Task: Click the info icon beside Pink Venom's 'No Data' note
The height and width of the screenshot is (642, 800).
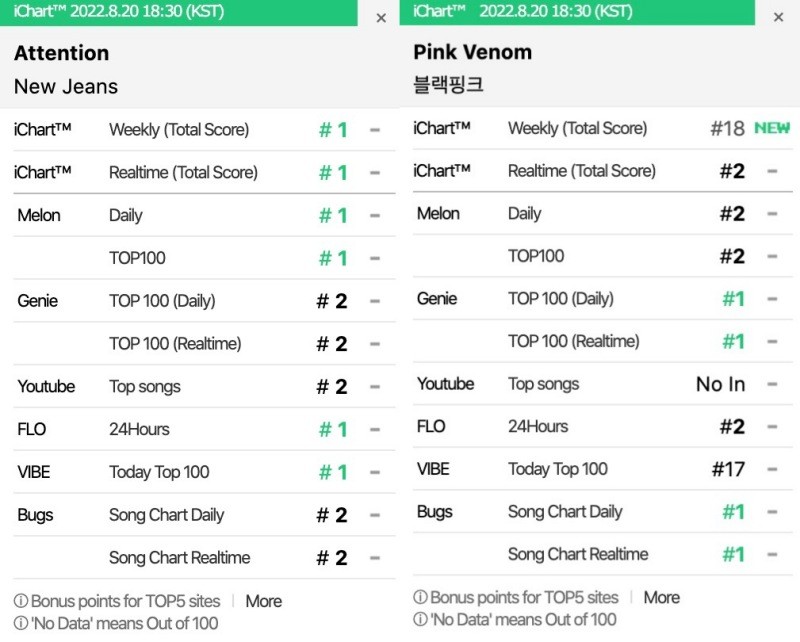Action: coord(420,620)
